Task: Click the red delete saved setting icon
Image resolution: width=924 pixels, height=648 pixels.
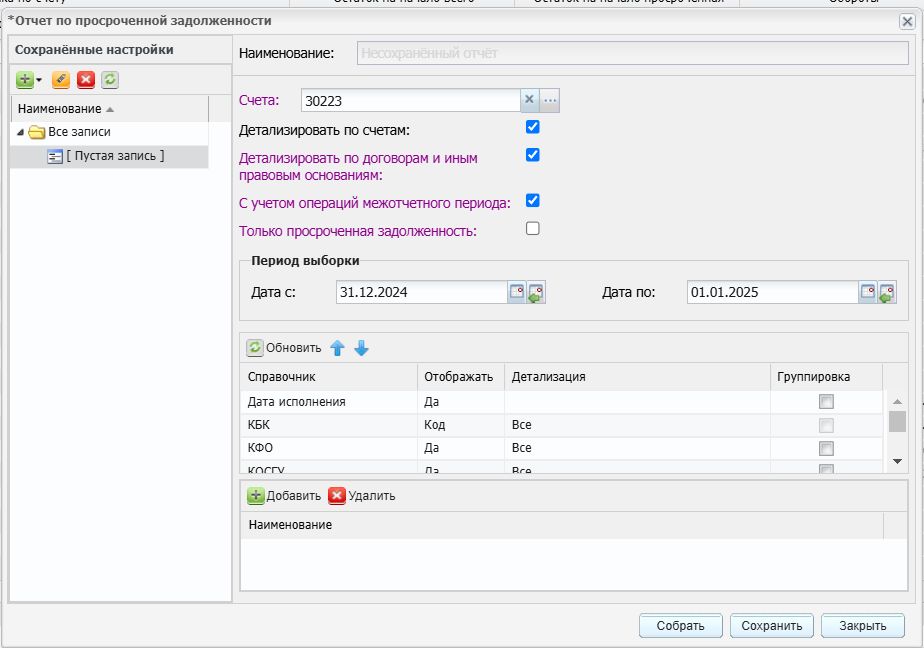Action: 86,80
